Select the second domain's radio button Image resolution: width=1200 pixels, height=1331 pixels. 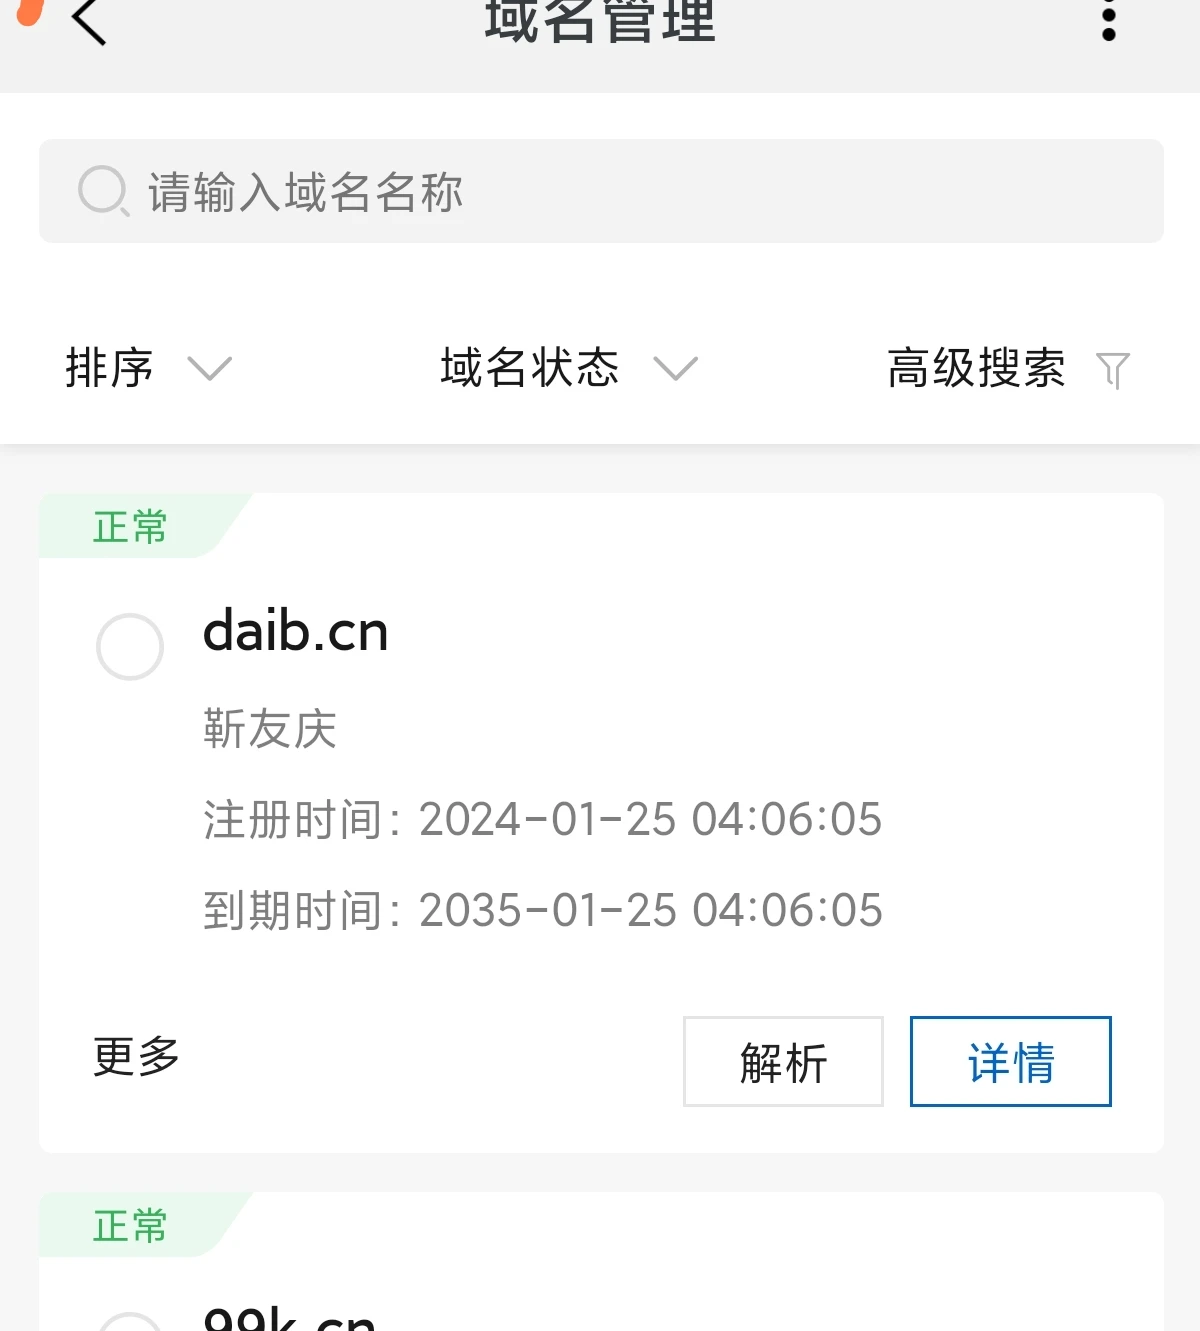pyautogui.click(x=130, y=1322)
